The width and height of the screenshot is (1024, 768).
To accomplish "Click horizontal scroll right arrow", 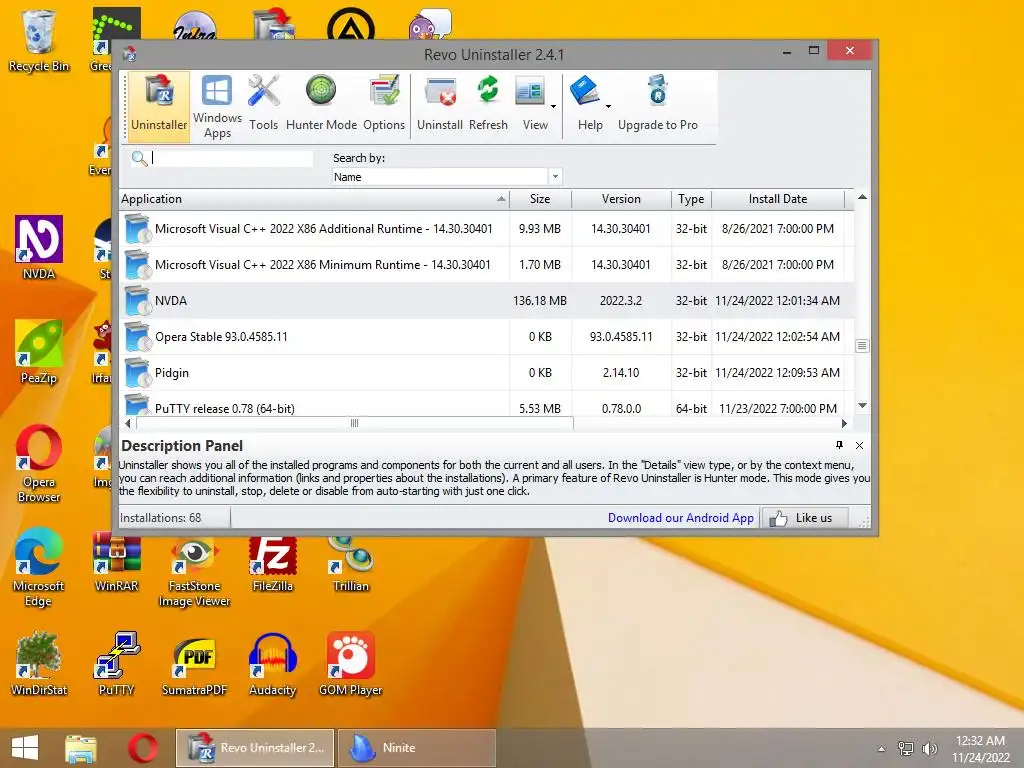I will point(844,423).
